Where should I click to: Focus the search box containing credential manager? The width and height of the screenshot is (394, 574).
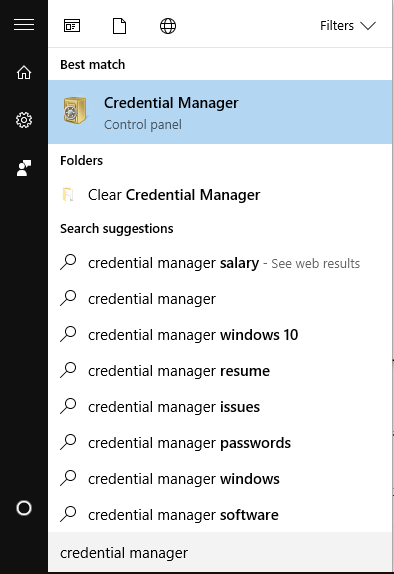click(220, 552)
